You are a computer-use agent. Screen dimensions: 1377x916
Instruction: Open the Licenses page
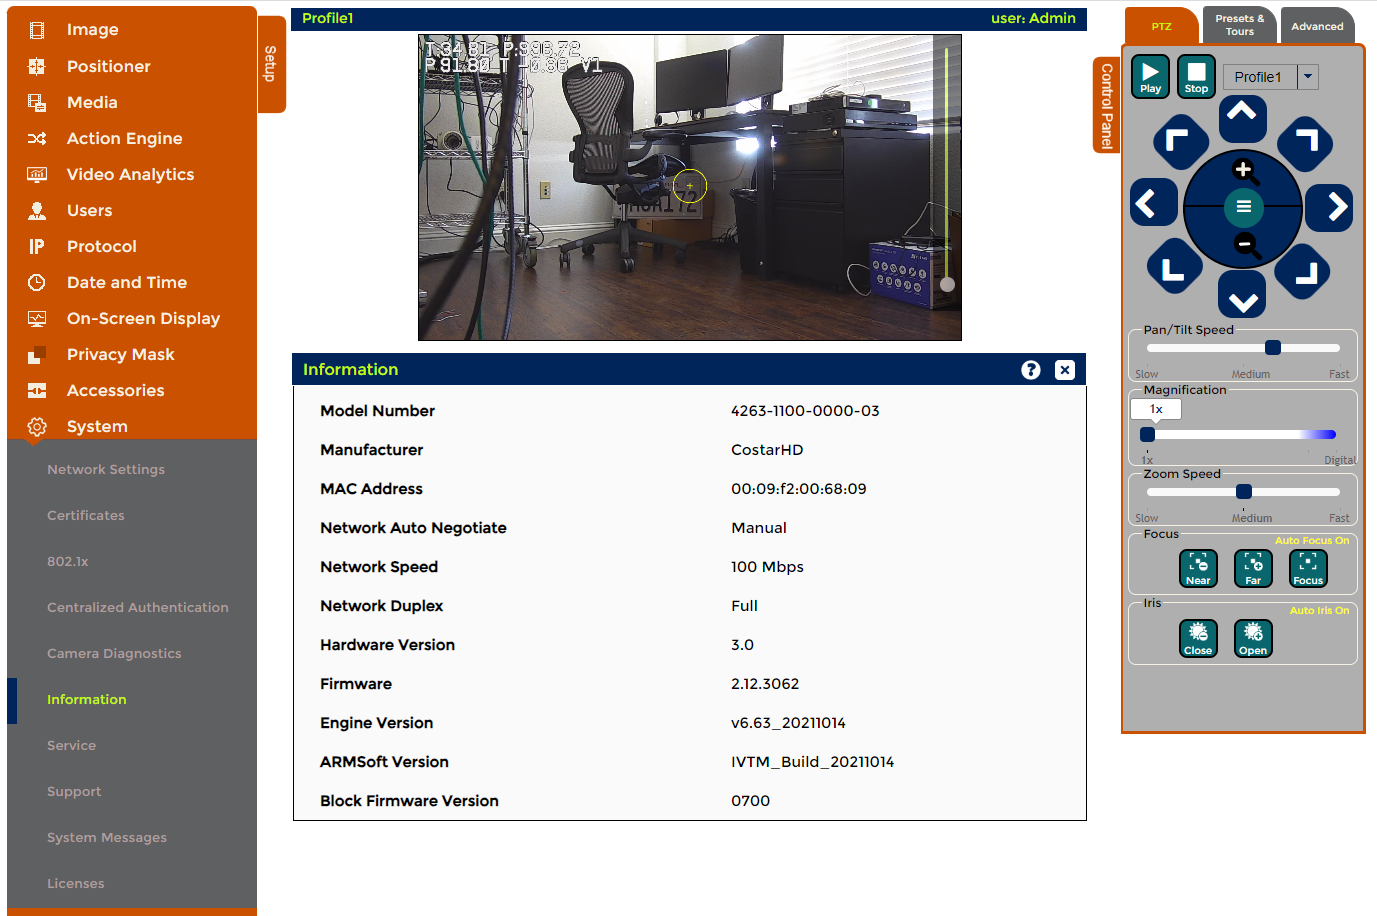(76, 883)
